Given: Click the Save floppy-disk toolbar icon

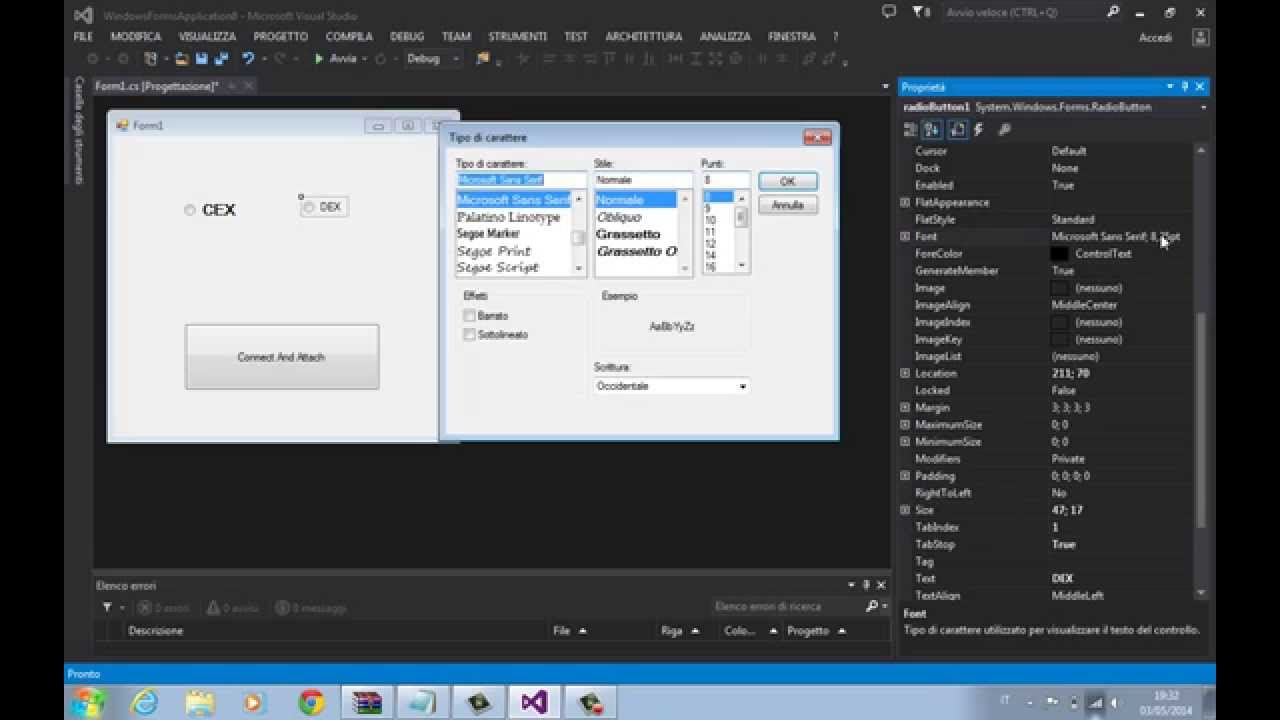Looking at the screenshot, I should (x=202, y=59).
